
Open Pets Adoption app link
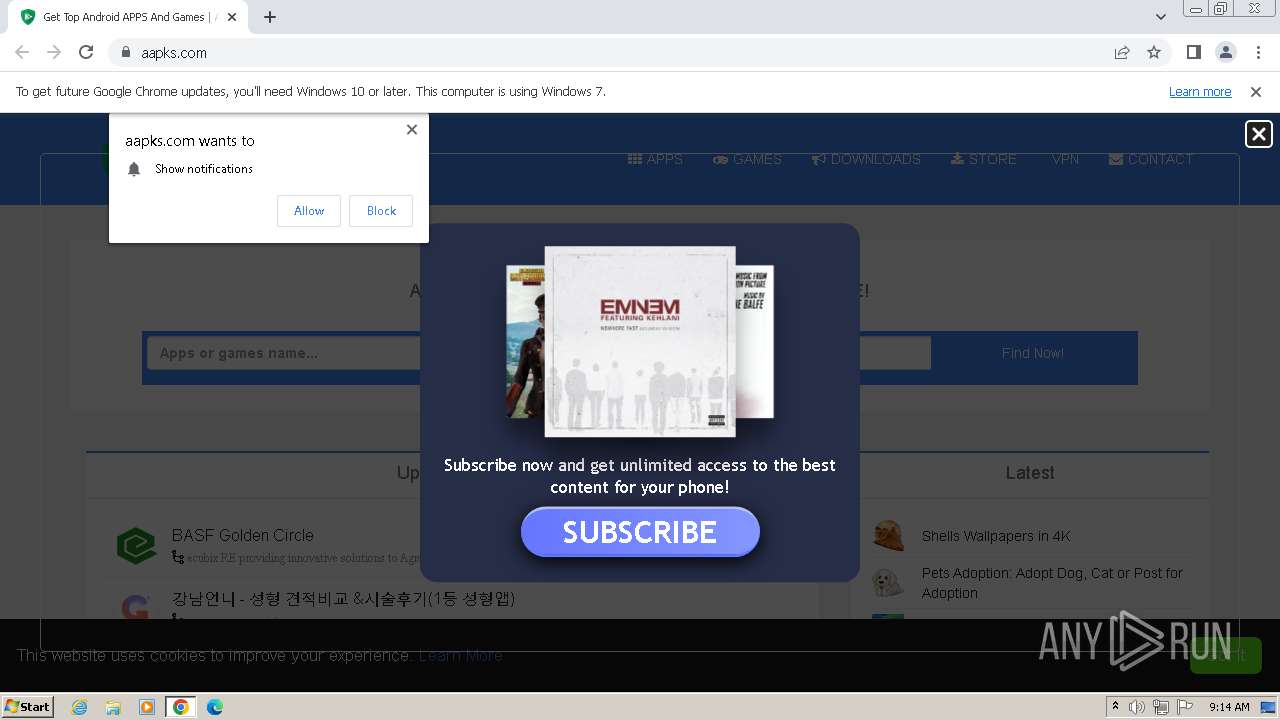click(1052, 583)
